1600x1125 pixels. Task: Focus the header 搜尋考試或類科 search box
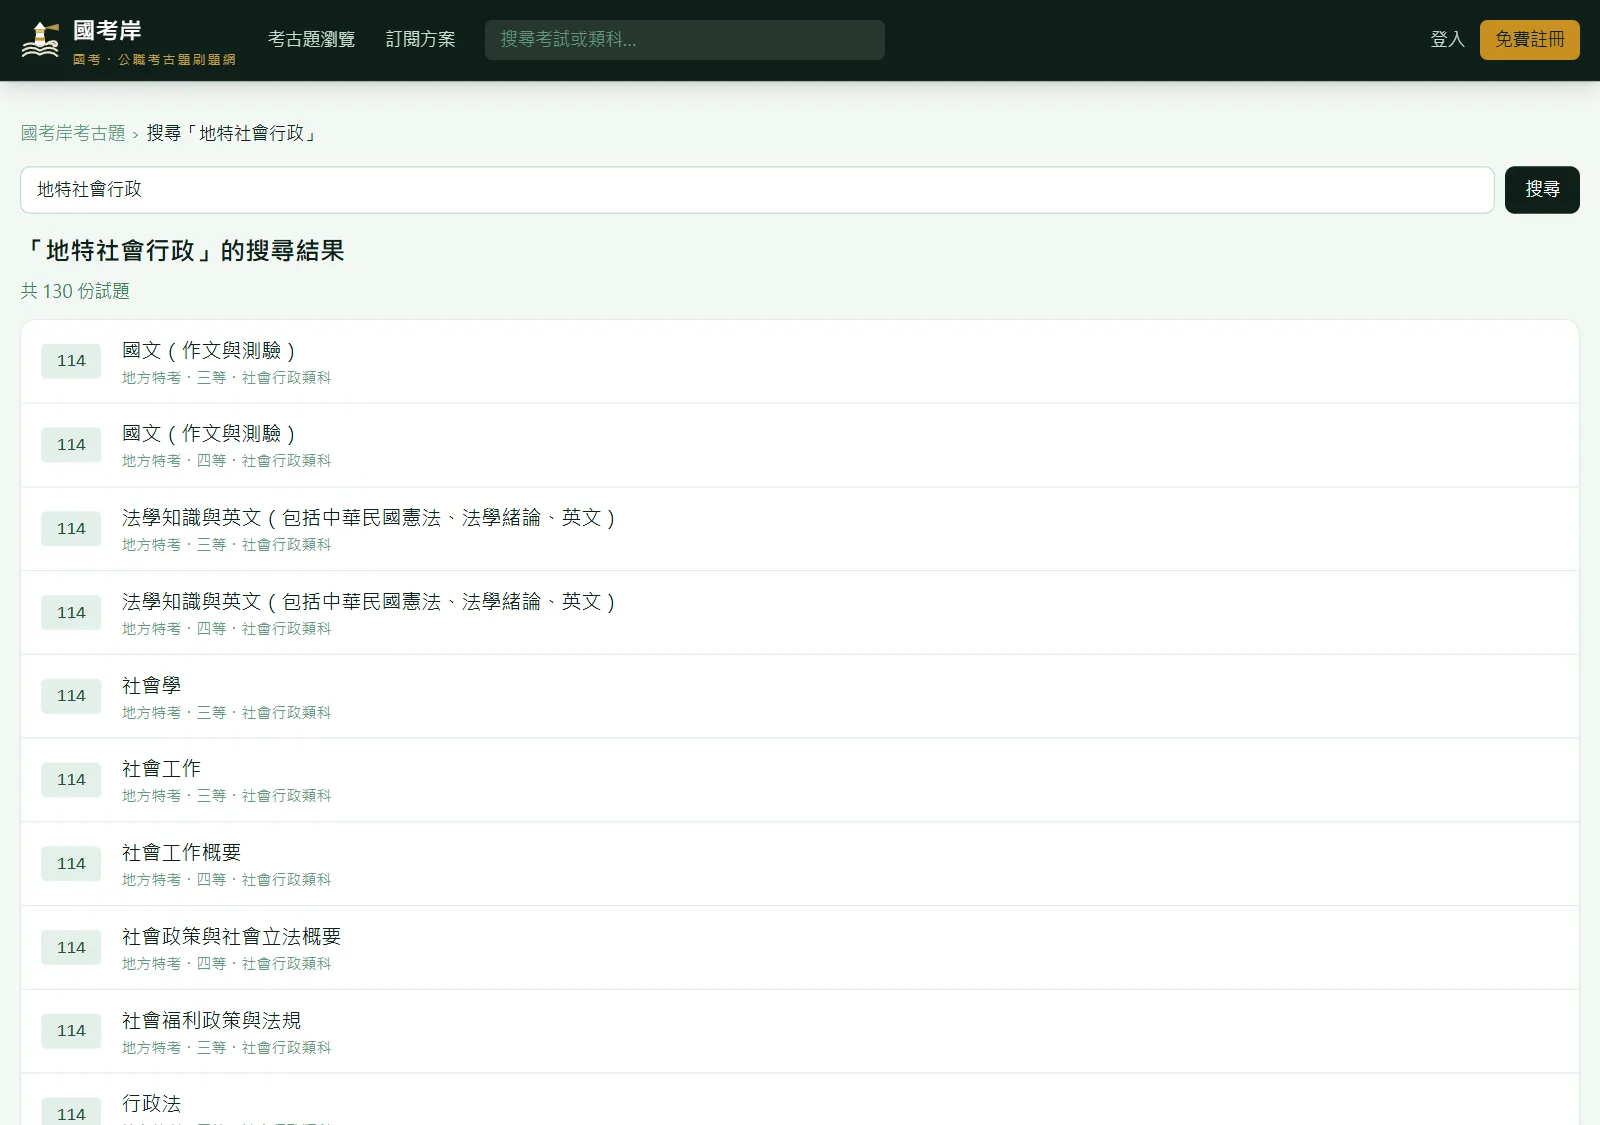[685, 40]
